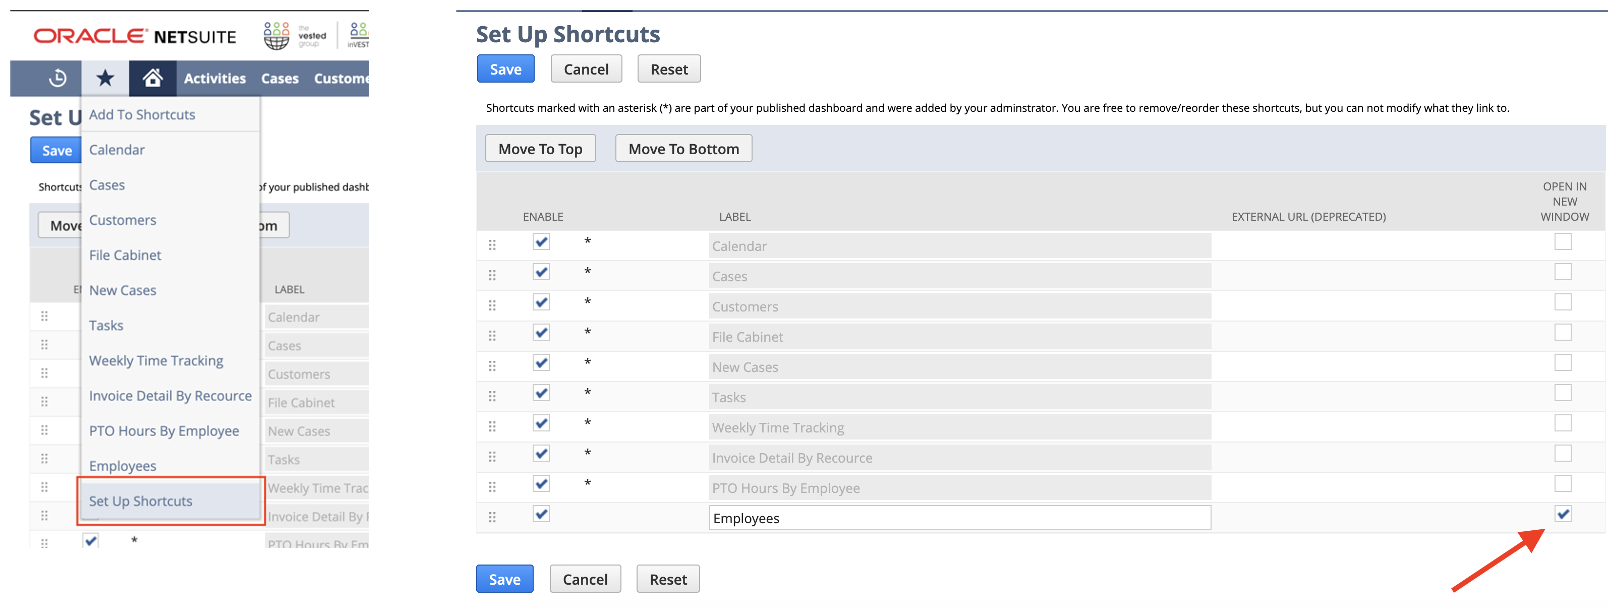Click the Move To Bottom button

(683, 149)
